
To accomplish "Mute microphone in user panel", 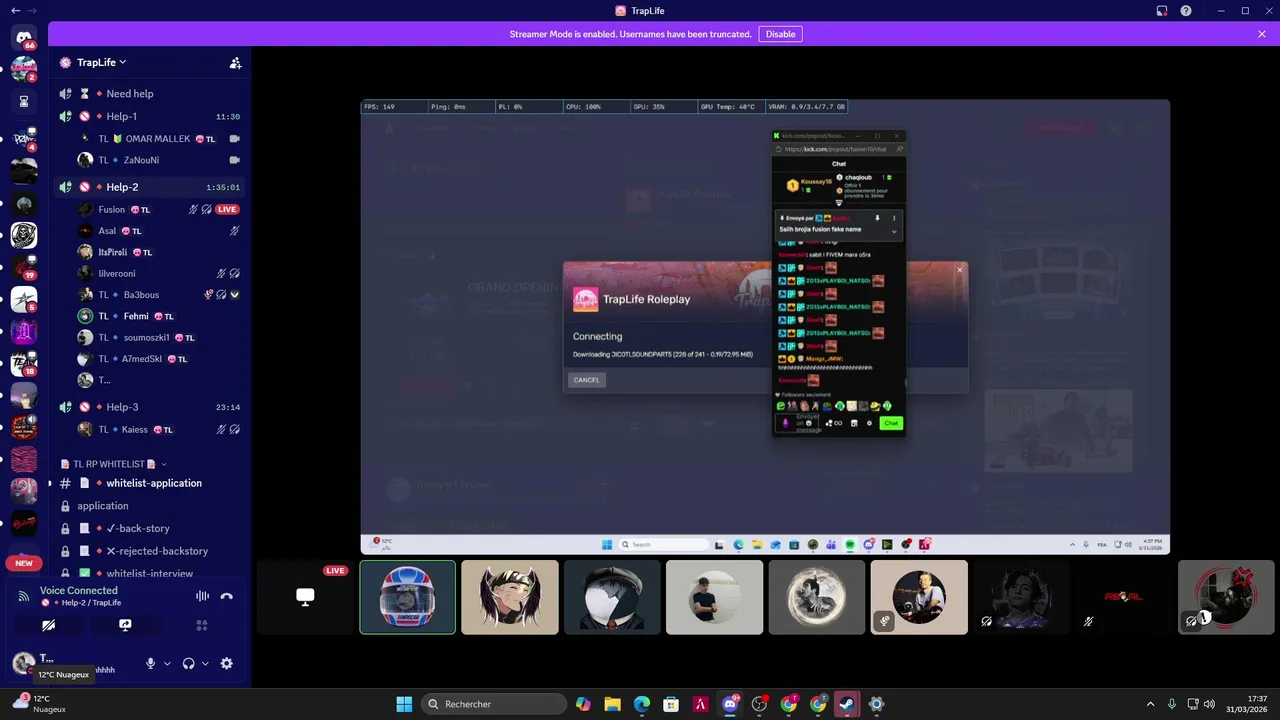I will tap(151, 663).
